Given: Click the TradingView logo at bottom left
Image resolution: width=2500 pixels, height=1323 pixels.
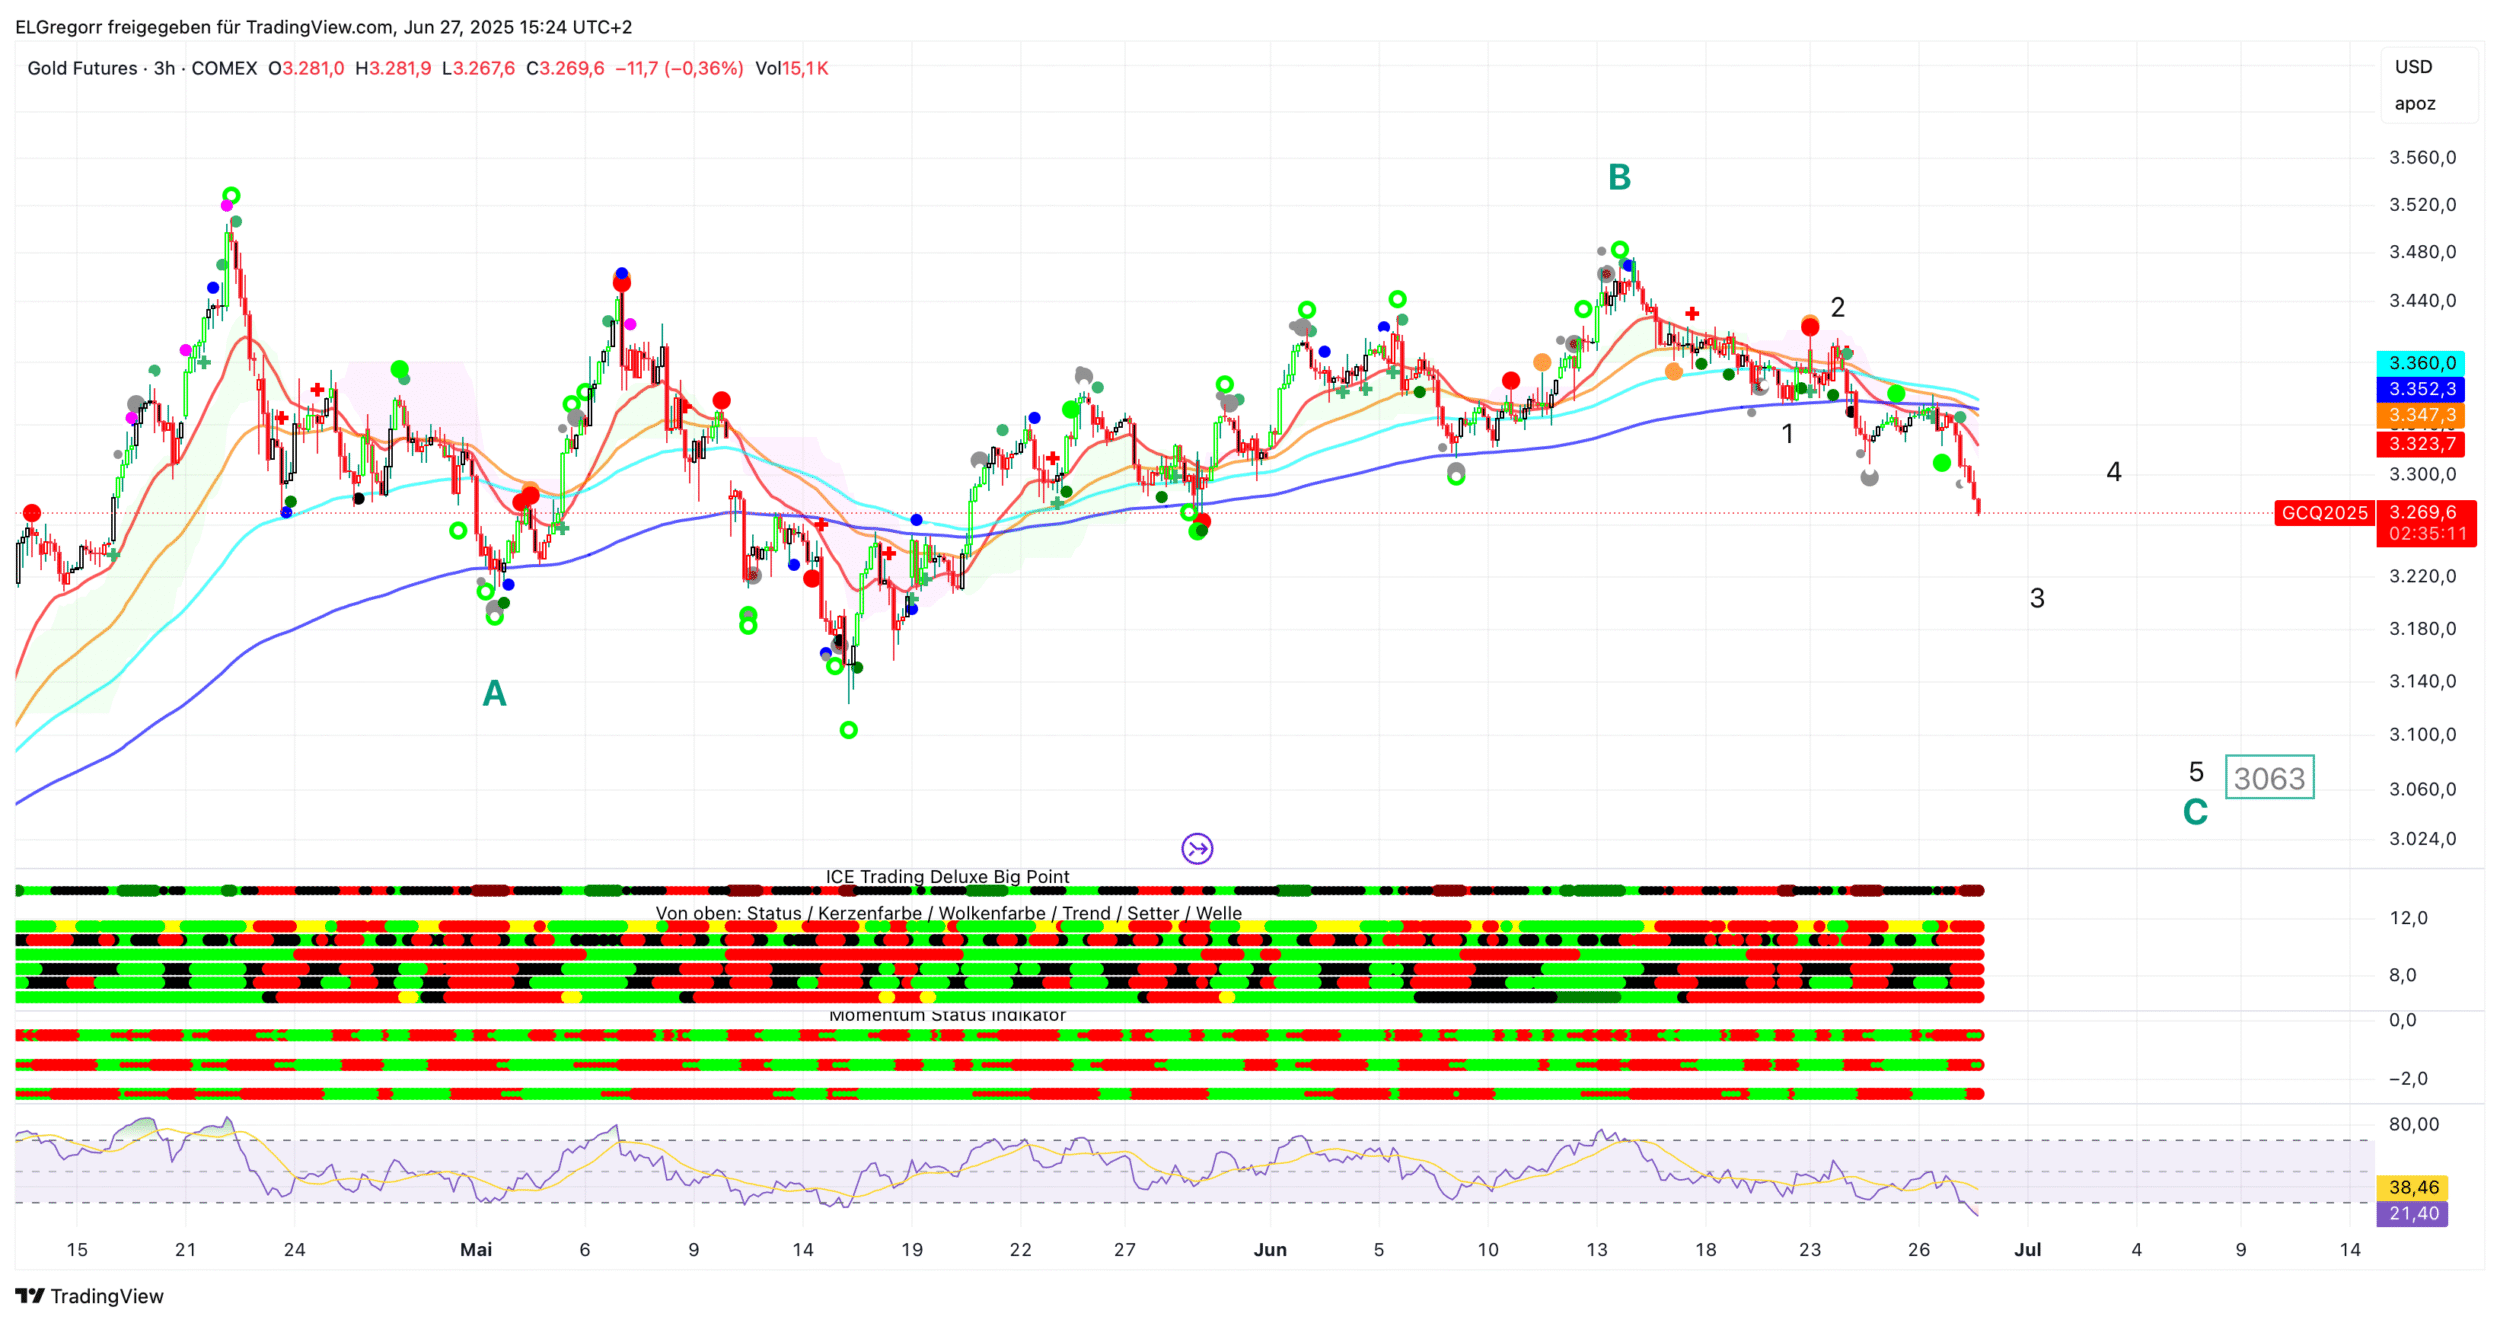Looking at the screenshot, I should (x=90, y=1296).
